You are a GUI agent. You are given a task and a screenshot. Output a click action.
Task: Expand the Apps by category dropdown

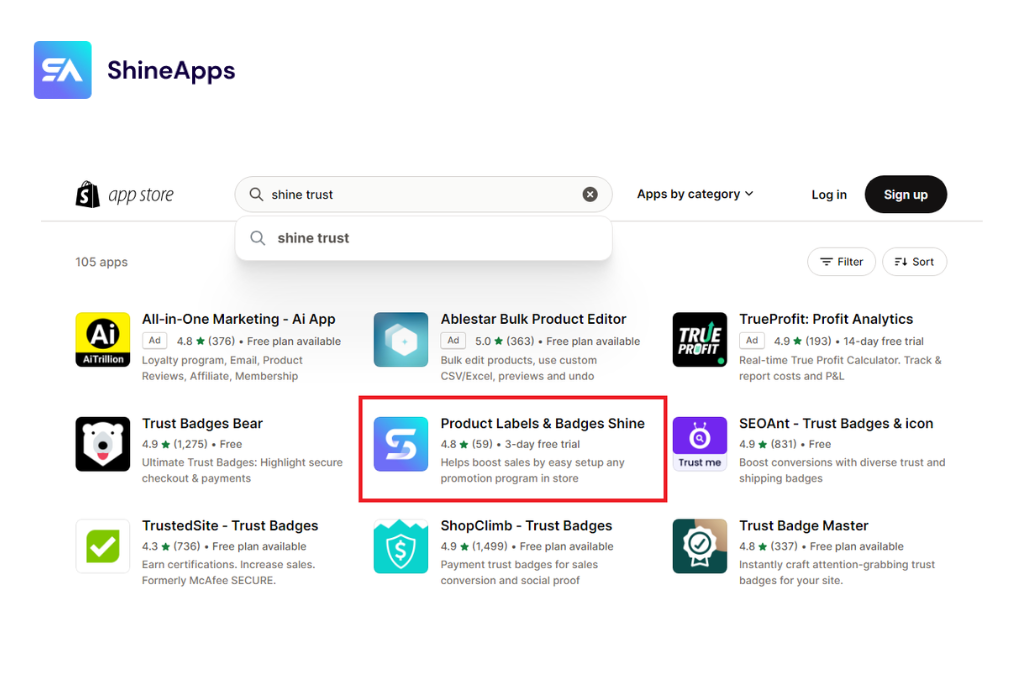[x=695, y=194]
